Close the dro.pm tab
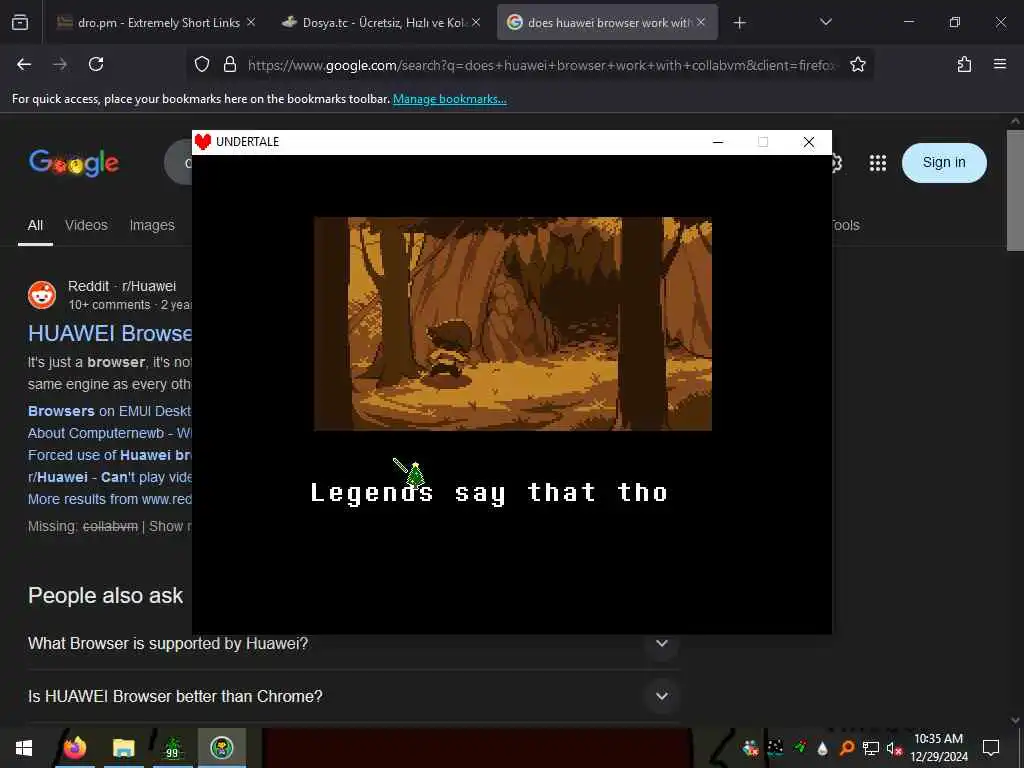 (x=251, y=22)
